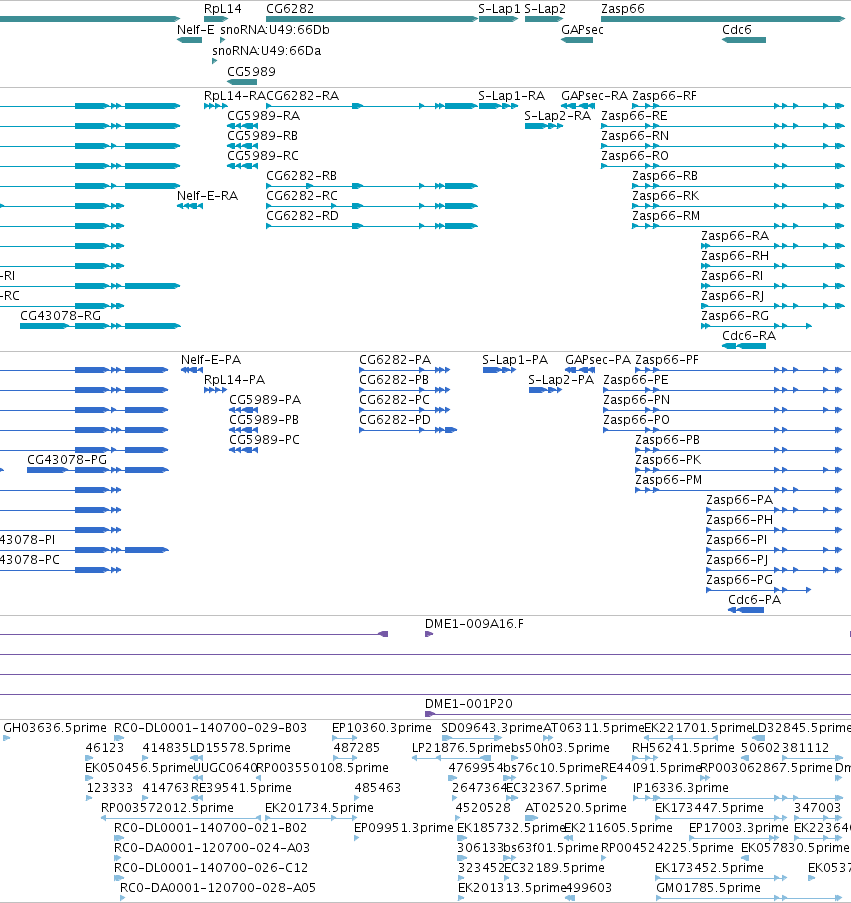Click the CG6282 gene label
This screenshot has width=851, height=903.
pos(290,9)
